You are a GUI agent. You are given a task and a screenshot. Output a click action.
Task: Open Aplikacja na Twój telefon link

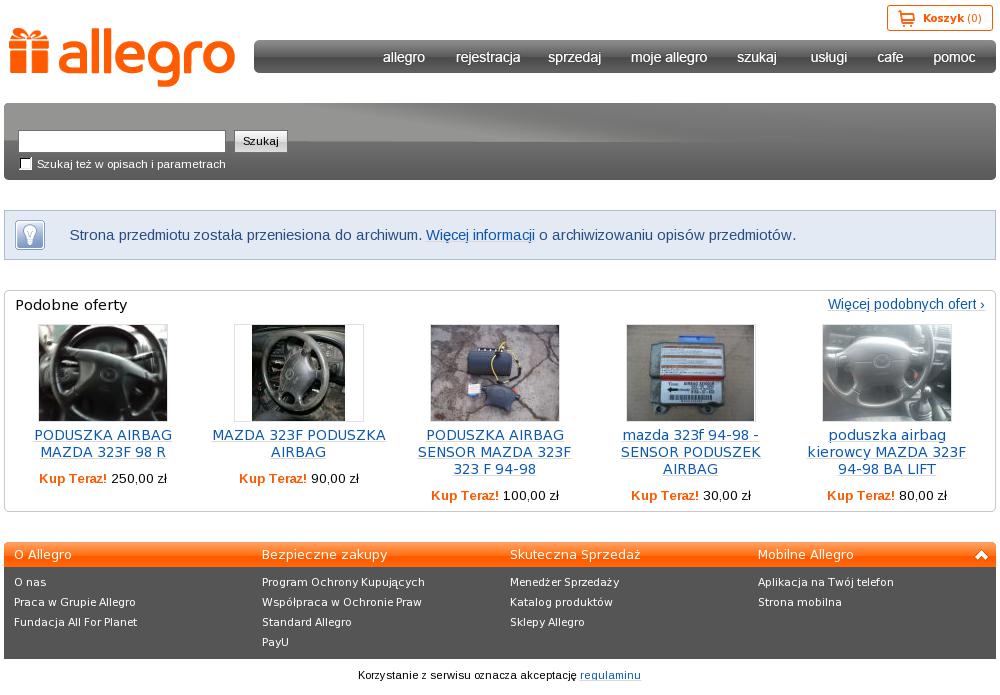[x=826, y=582]
